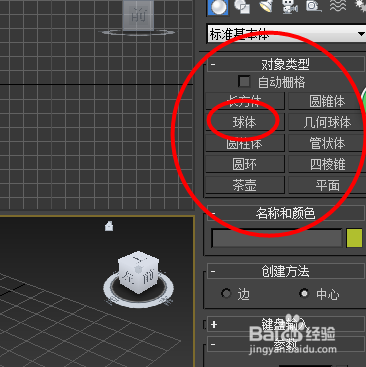Enable the 自动栅格 checkbox
Screen dimensions: 366x367
click(244, 81)
